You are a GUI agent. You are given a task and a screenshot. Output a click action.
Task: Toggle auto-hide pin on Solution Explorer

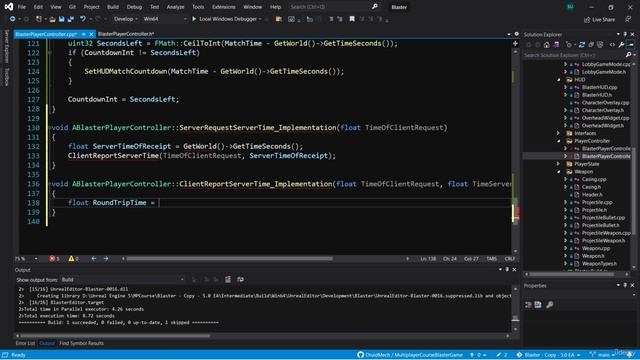pos(625,34)
